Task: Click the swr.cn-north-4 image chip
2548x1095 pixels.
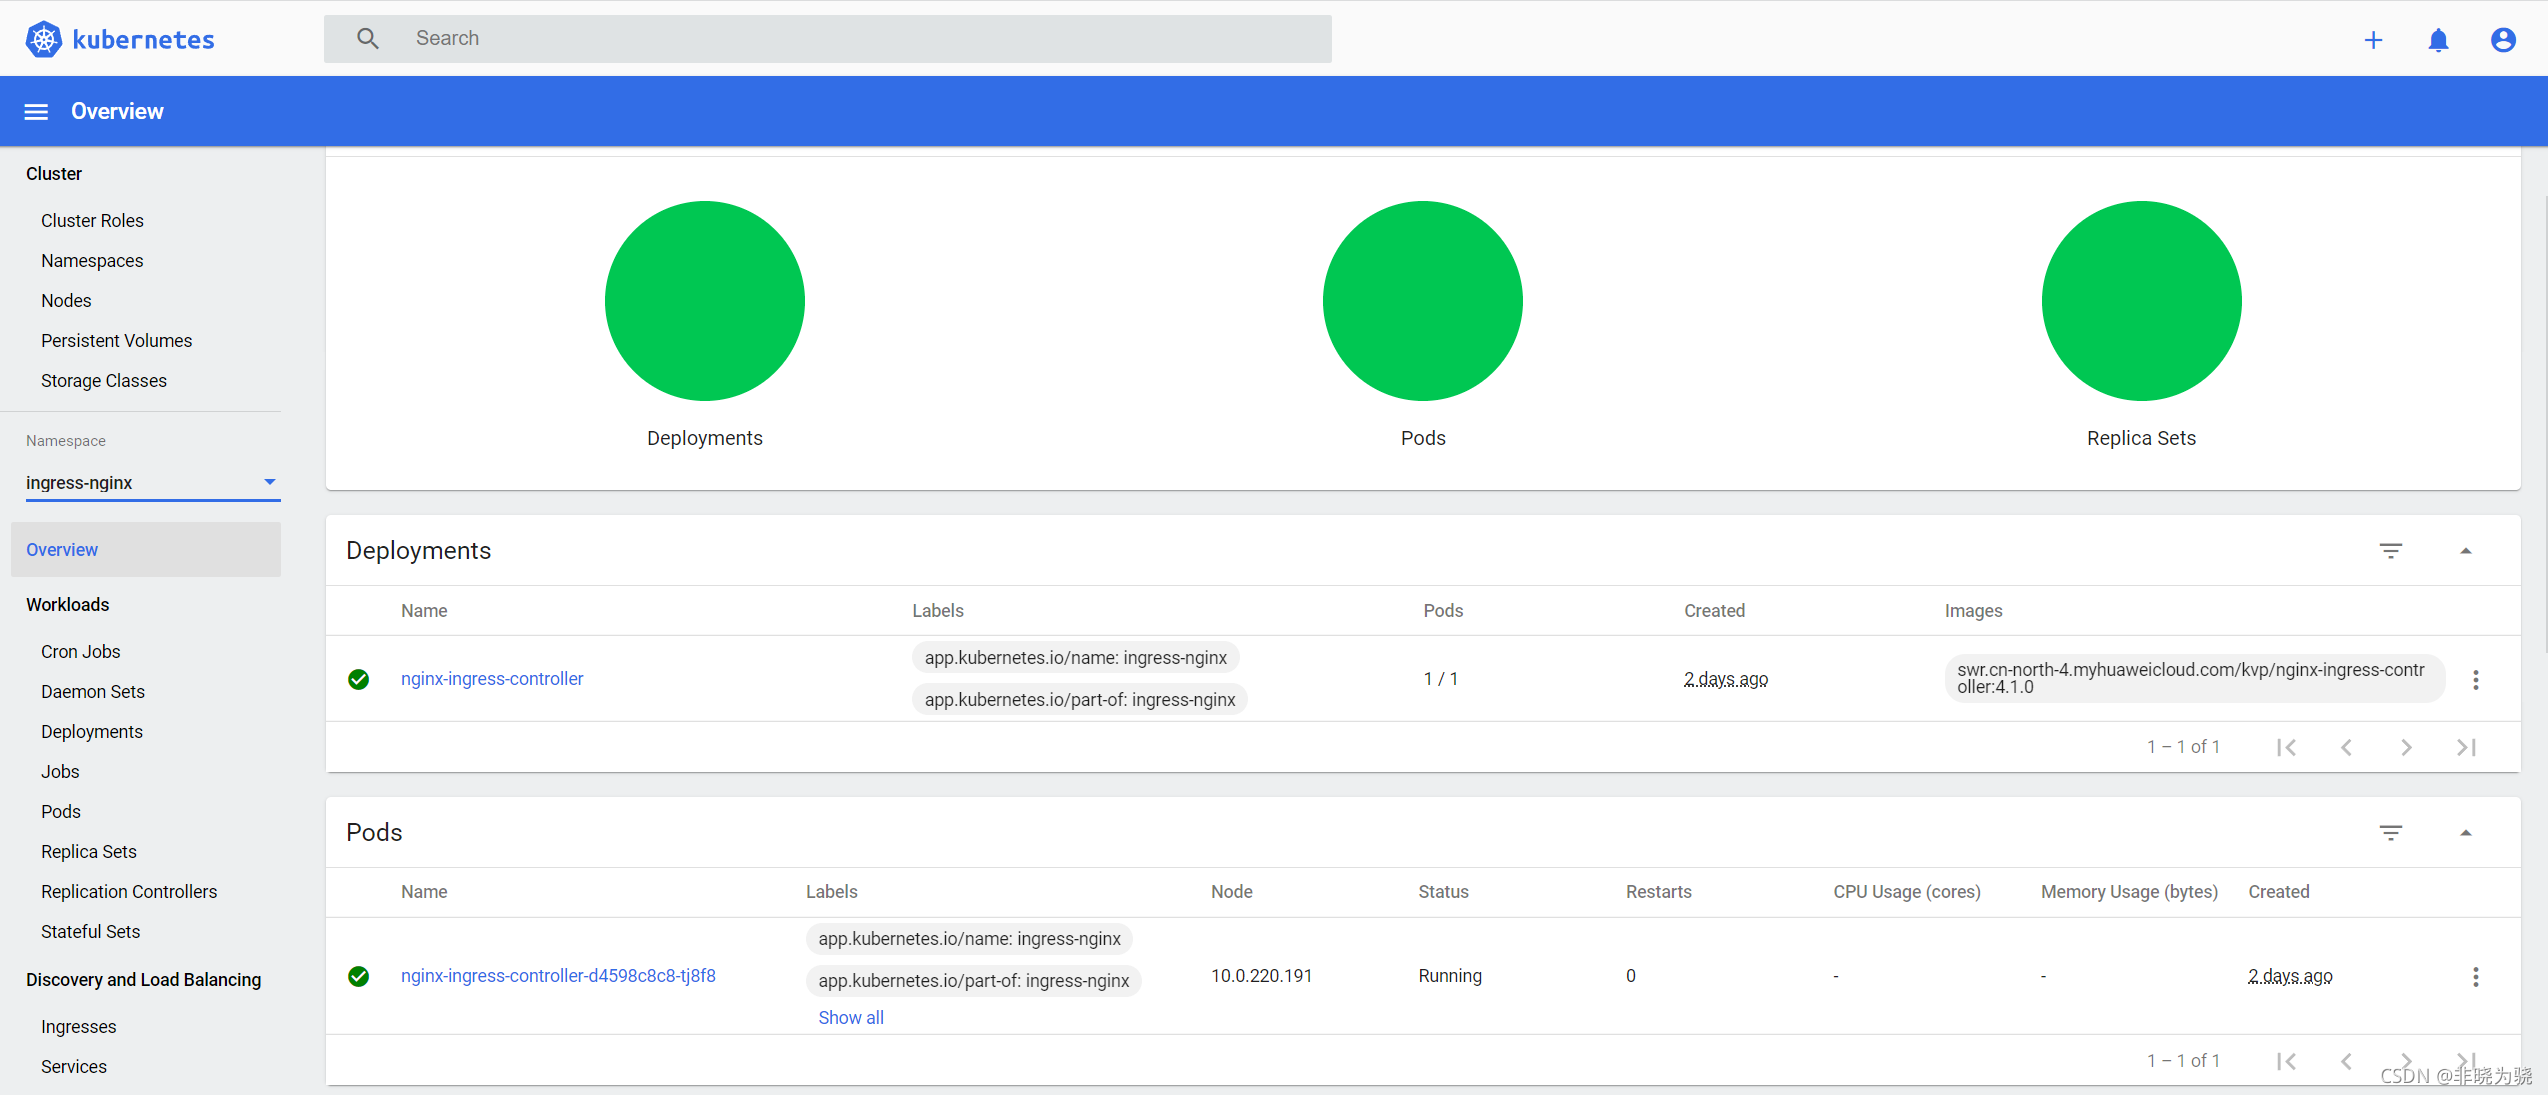Action: click(x=2195, y=678)
